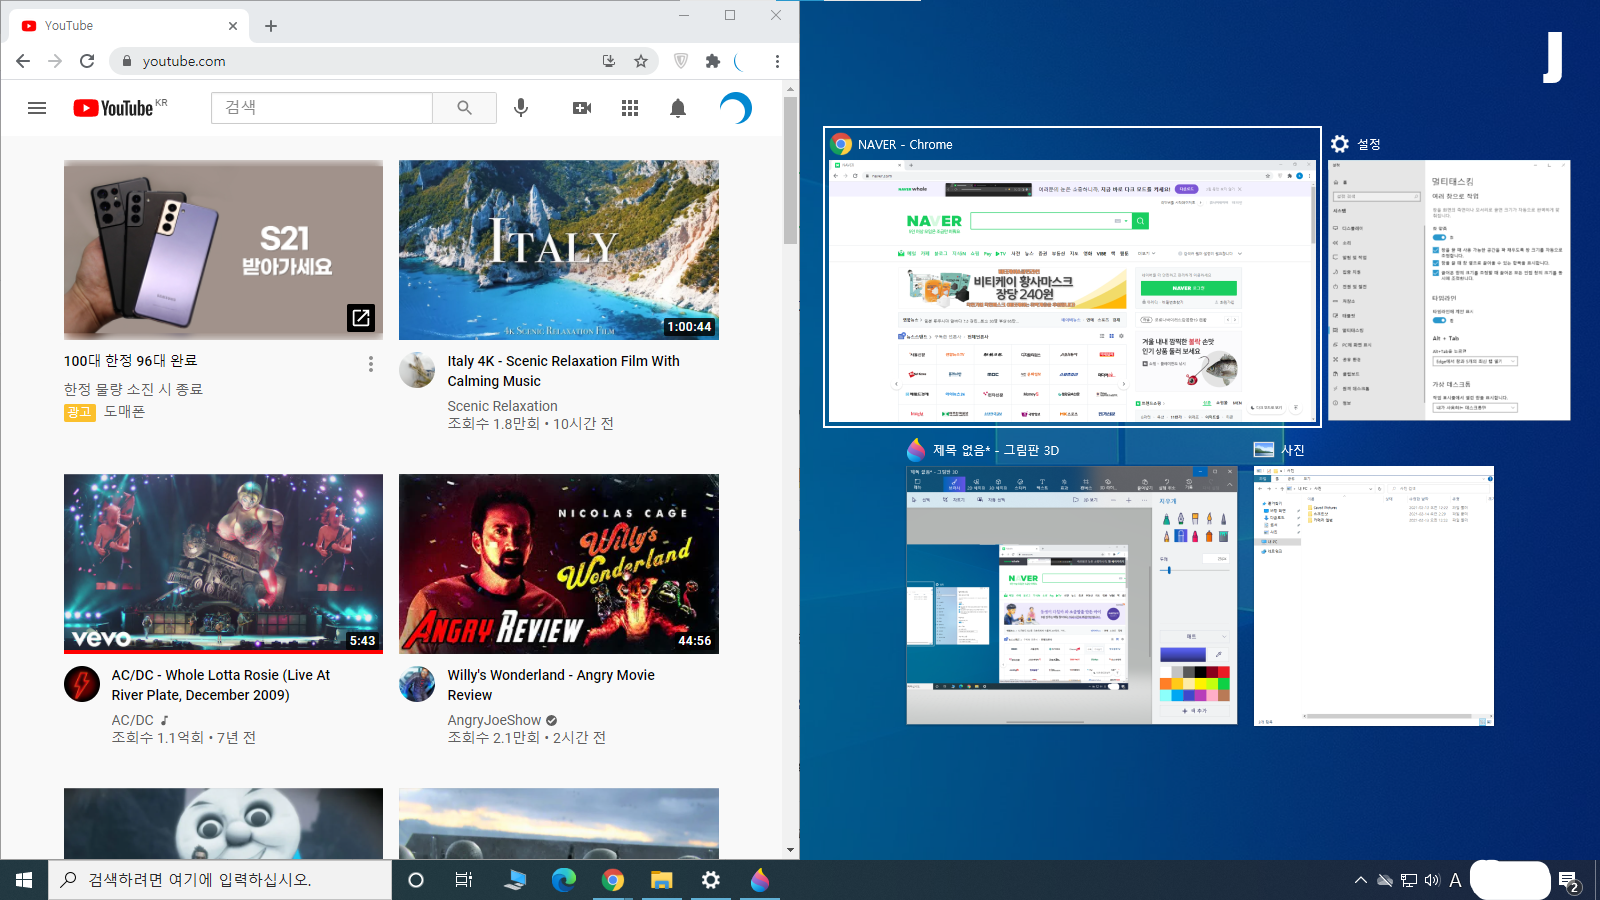Open the create video camera icon
This screenshot has height=900, width=1600.
pos(582,108)
